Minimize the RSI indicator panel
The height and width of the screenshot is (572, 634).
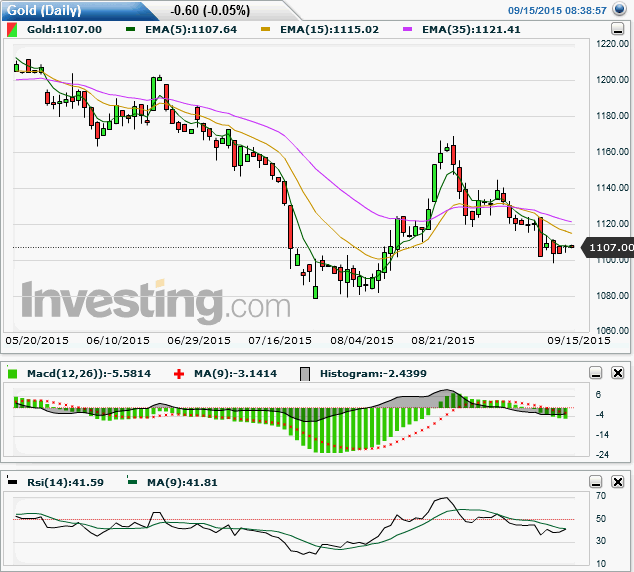[596, 482]
